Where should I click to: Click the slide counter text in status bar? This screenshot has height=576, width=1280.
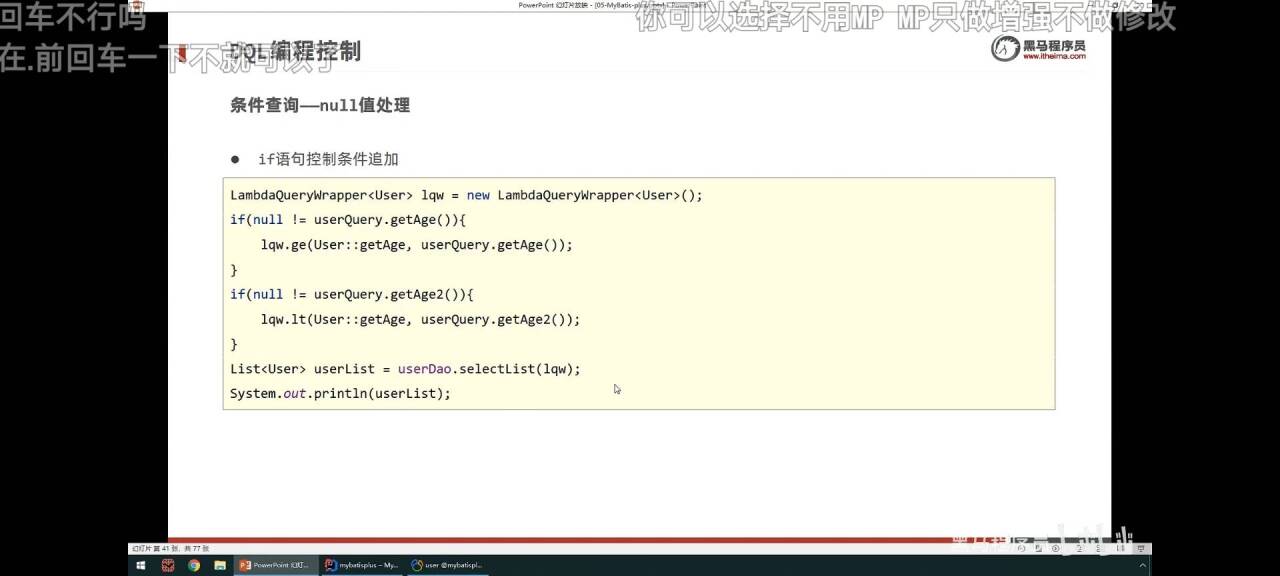point(171,548)
